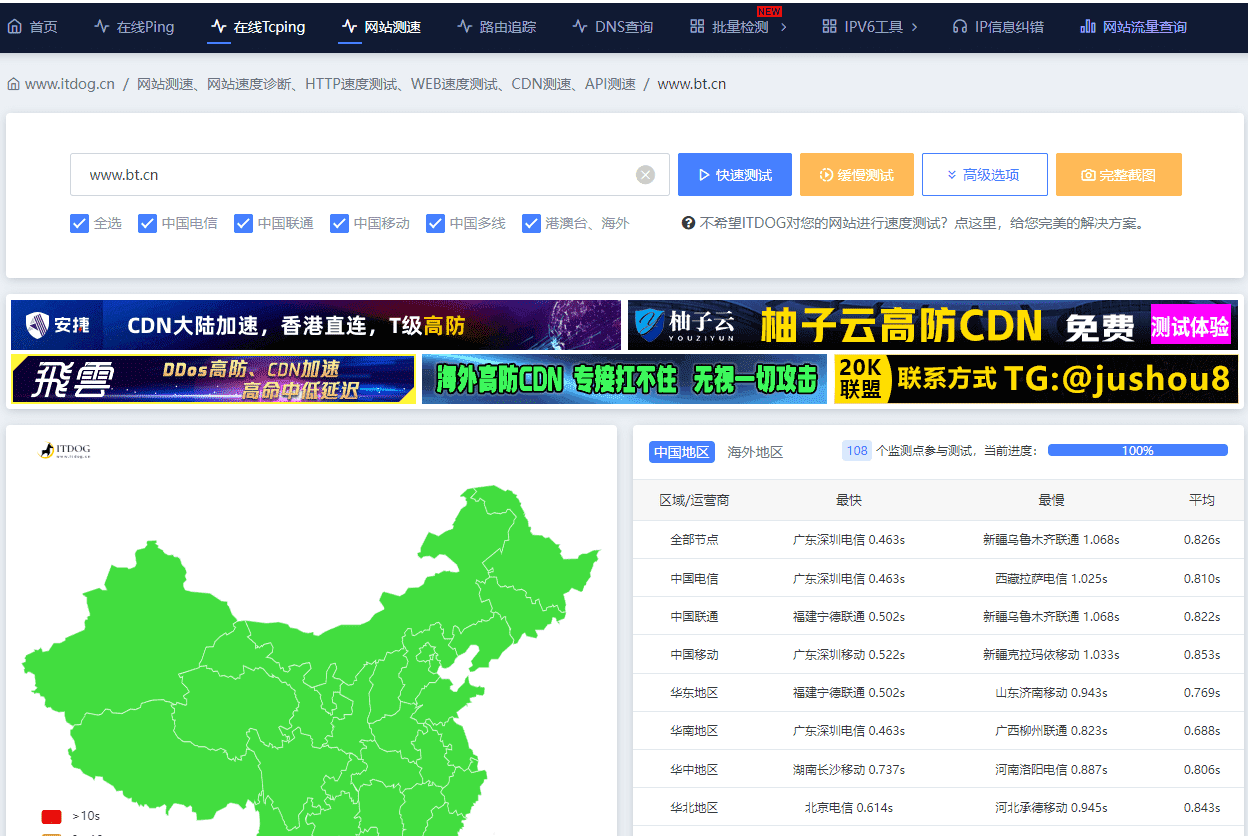This screenshot has height=836, width=1248.
Task: Open the 海外高防CDN banner ad
Action: tap(624, 379)
